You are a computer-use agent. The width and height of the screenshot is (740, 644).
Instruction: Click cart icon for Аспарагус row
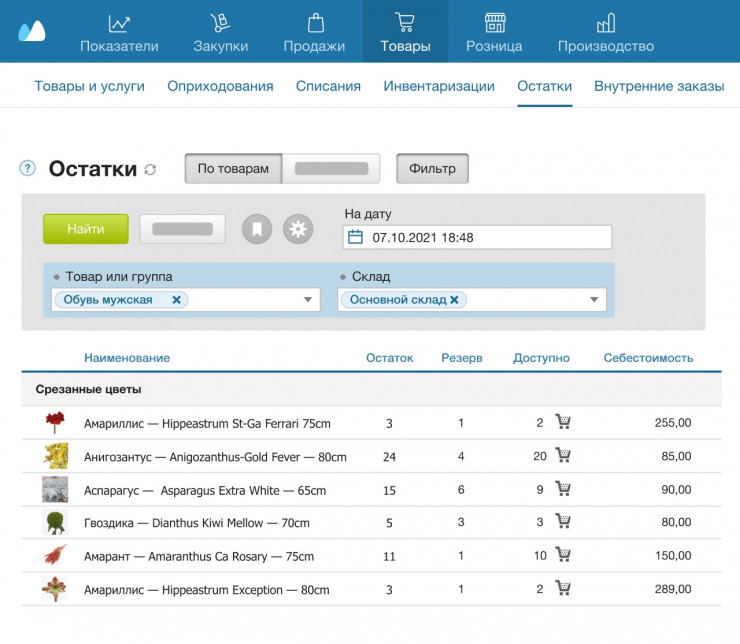coord(563,489)
